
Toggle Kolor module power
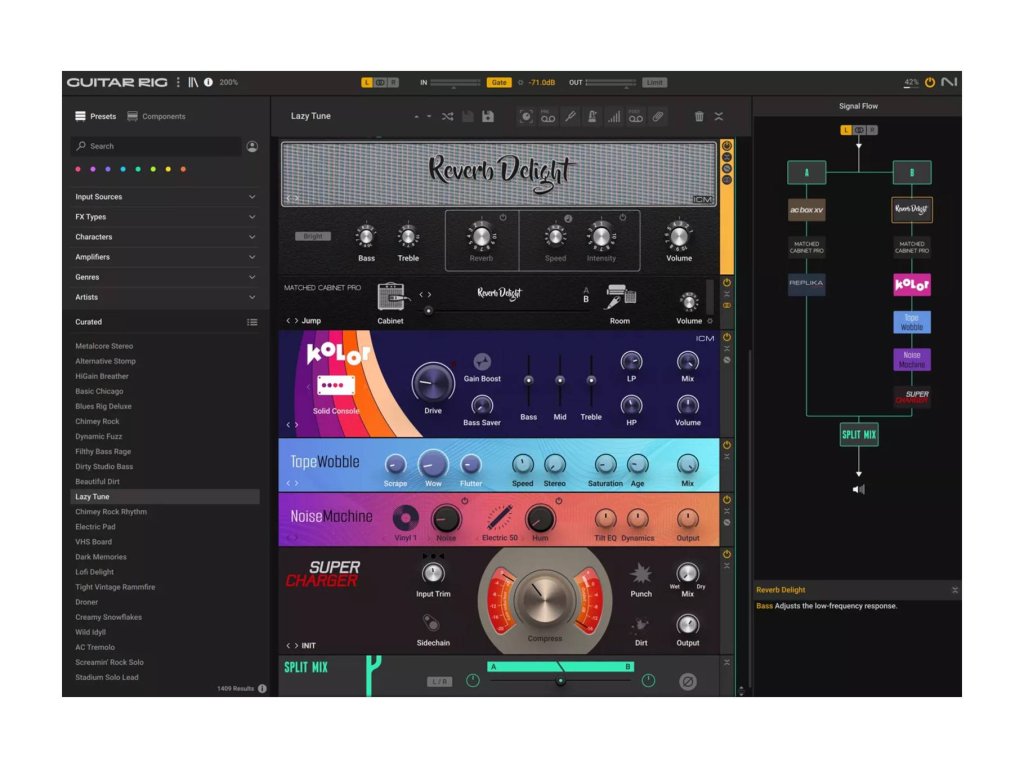(727, 338)
